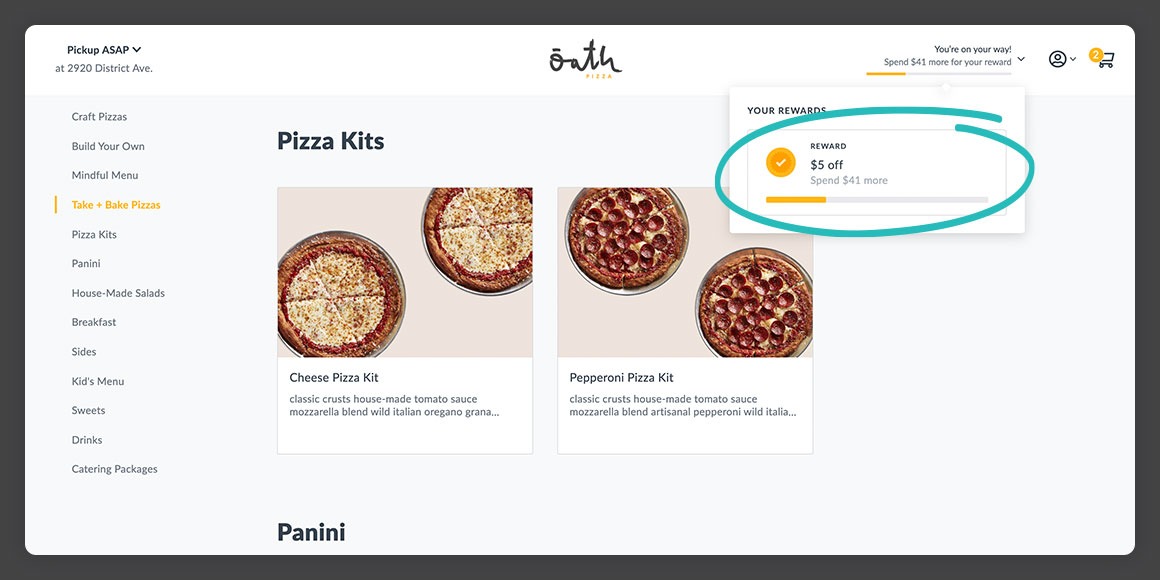The image size is (1160, 580).
Task: Click the yellow reward checkmark icon
Action: 781,162
